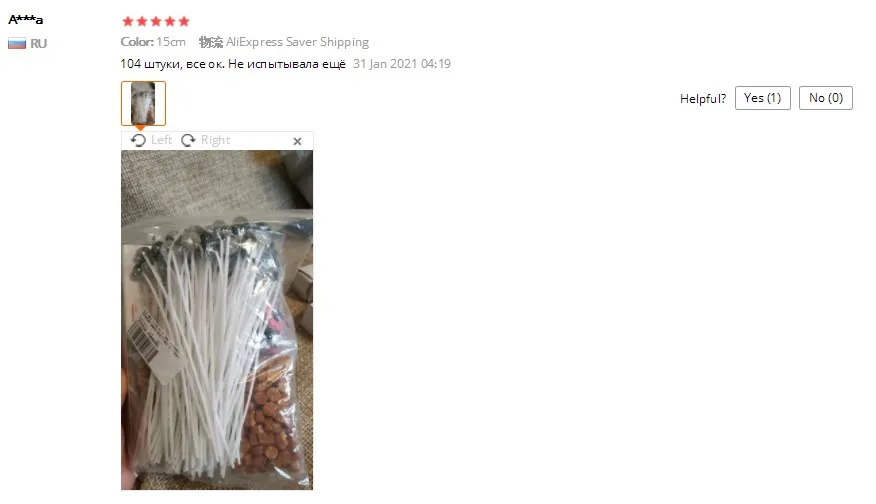Click the Left rotate label

coord(161,140)
